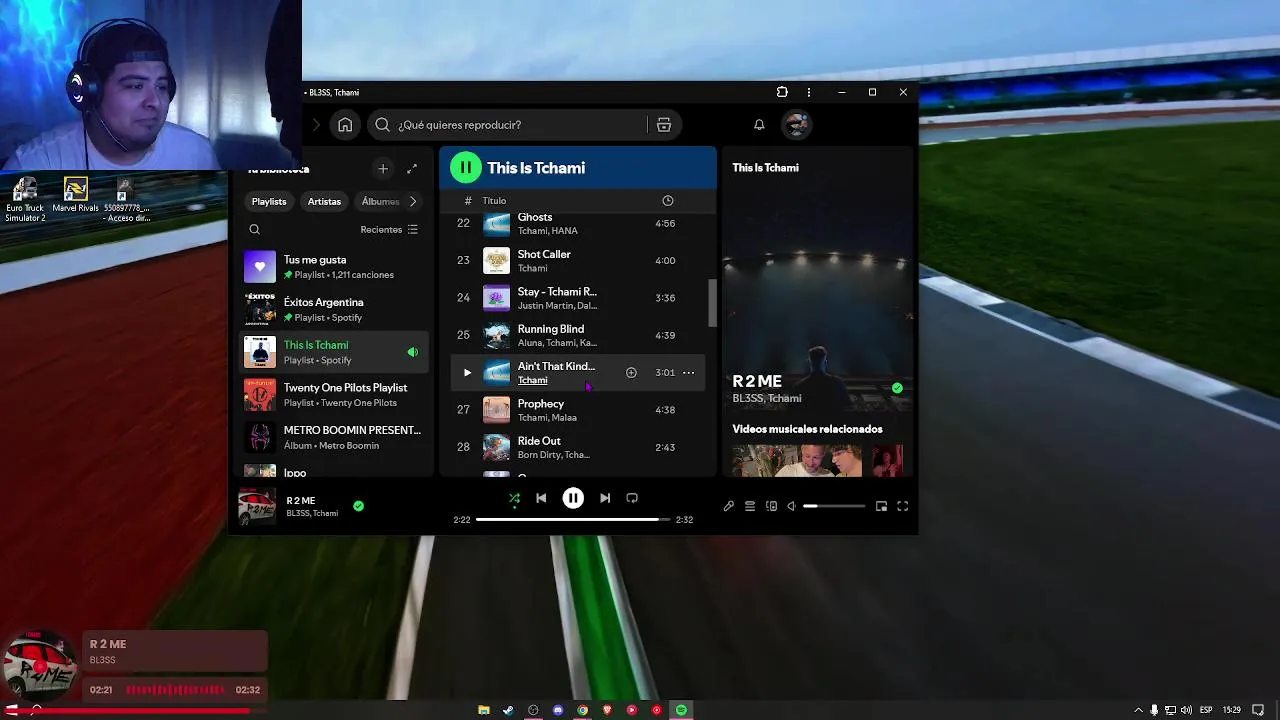Open 'Tus me gusta' playlist
The image size is (1280, 720).
tap(335, 267)
